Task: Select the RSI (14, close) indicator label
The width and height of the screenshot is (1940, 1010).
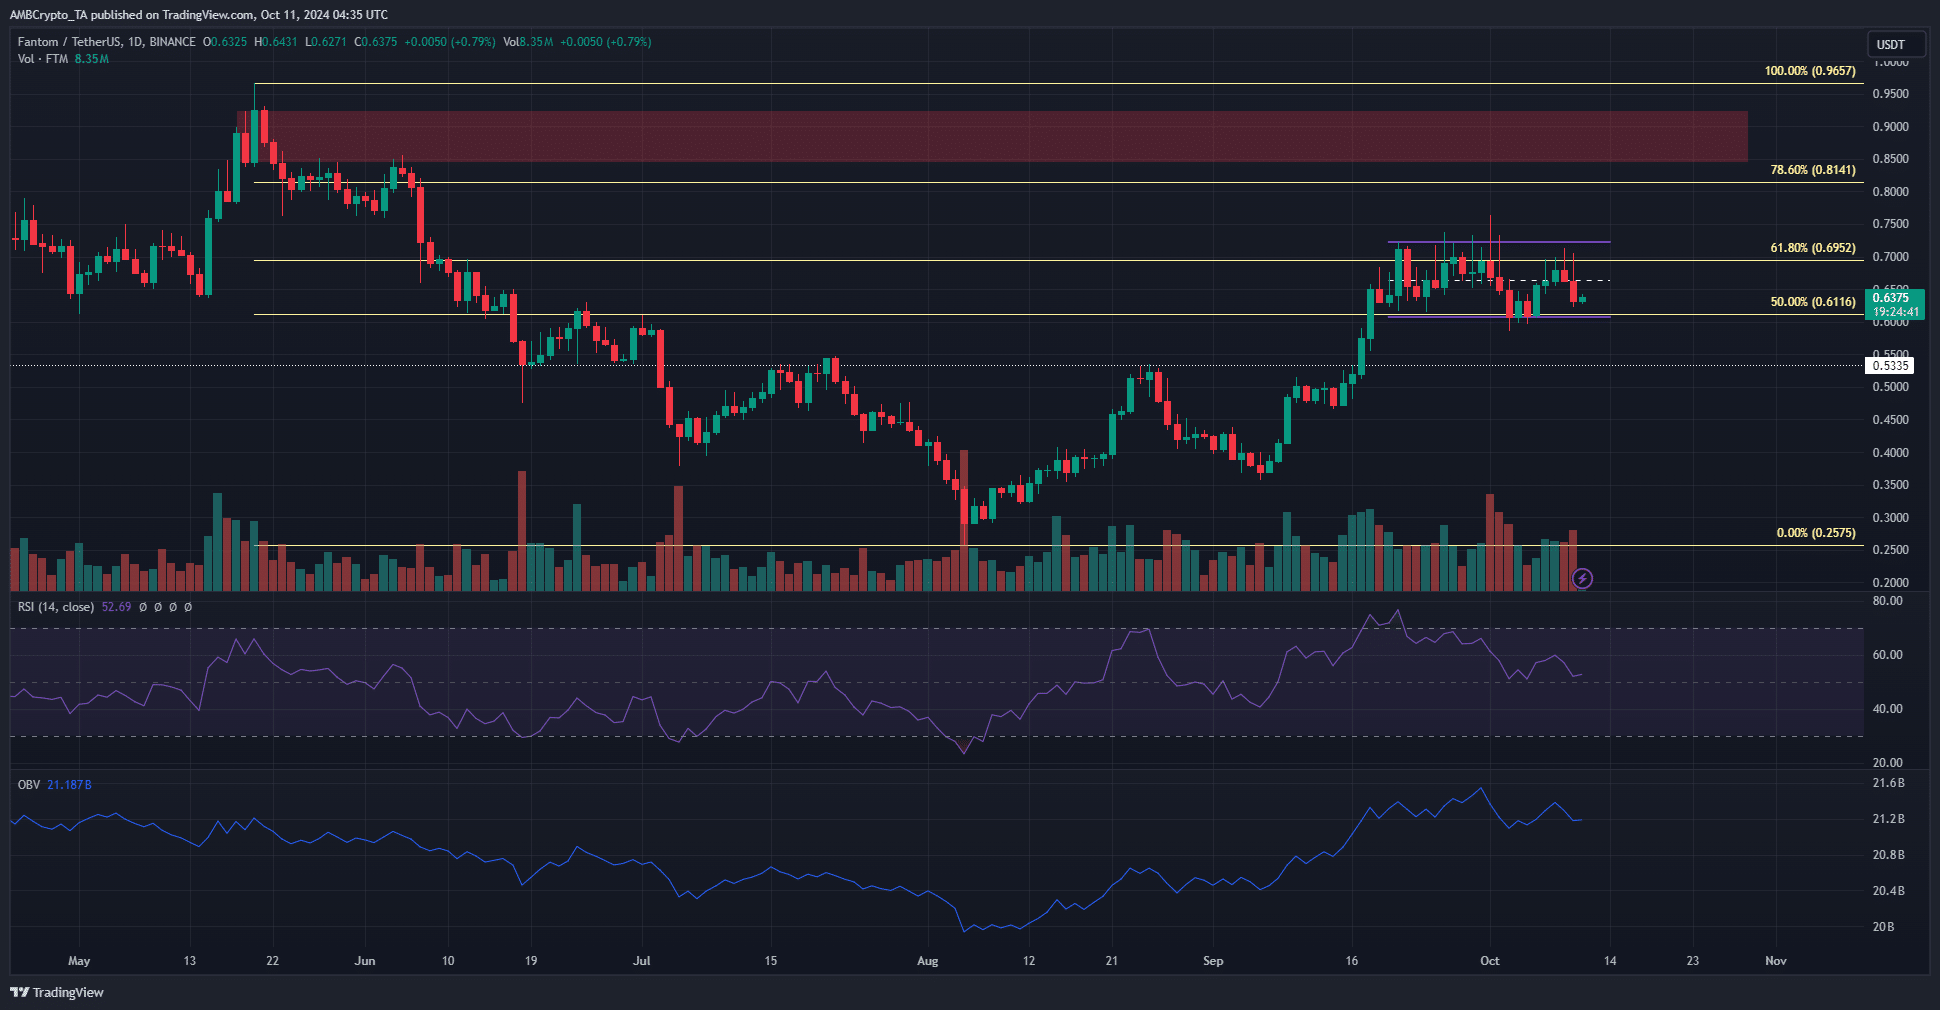Action: pos(56,607)
